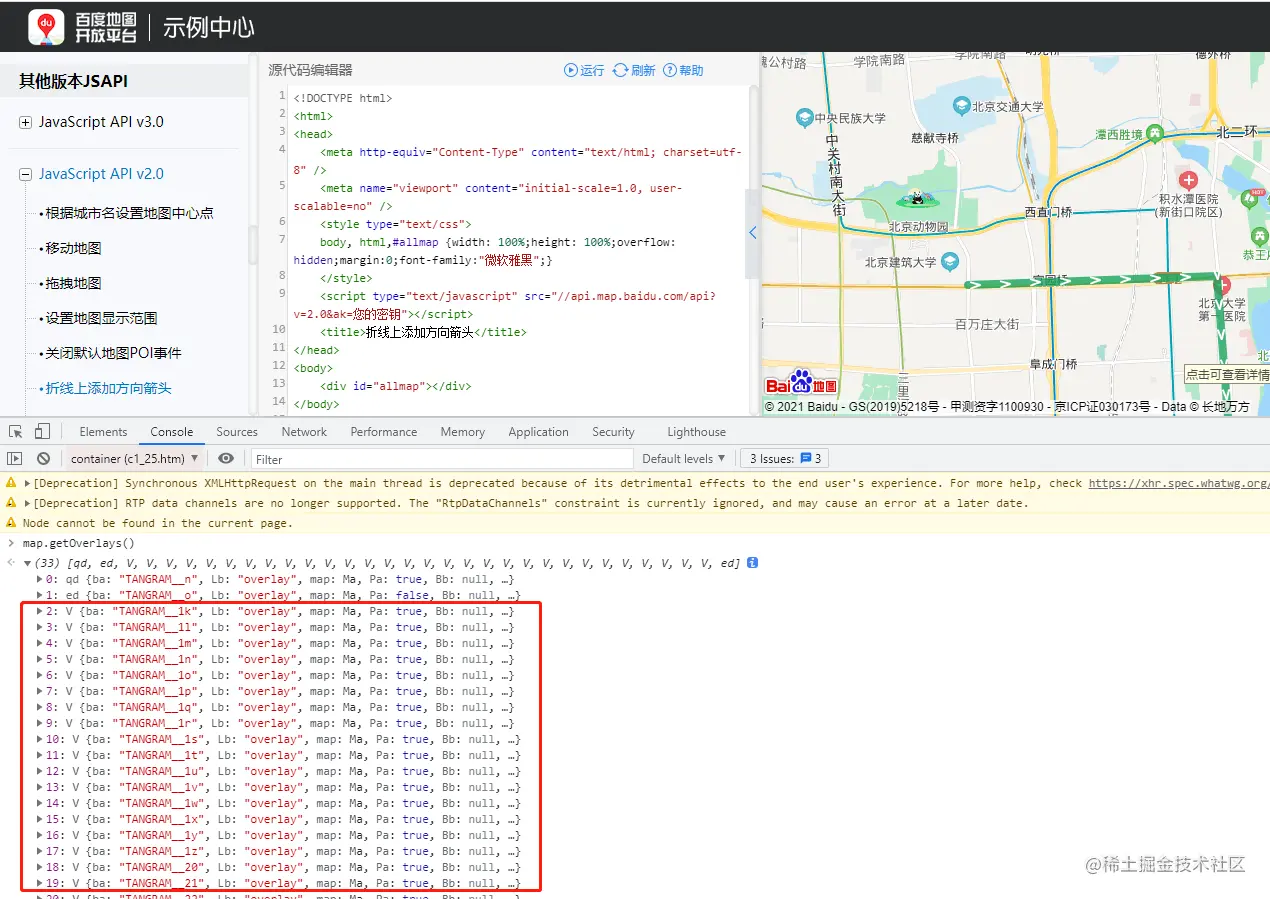Open the Lighthouse tab
The width and height of the screenshot is (1270, 899).
click(x=696, y=432)
